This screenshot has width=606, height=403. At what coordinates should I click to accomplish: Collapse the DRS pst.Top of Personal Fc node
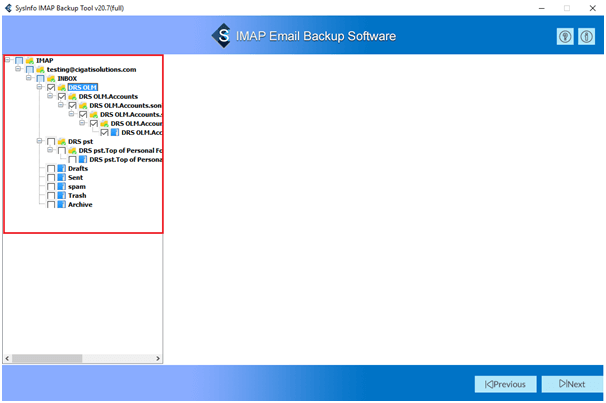point(50,150)
